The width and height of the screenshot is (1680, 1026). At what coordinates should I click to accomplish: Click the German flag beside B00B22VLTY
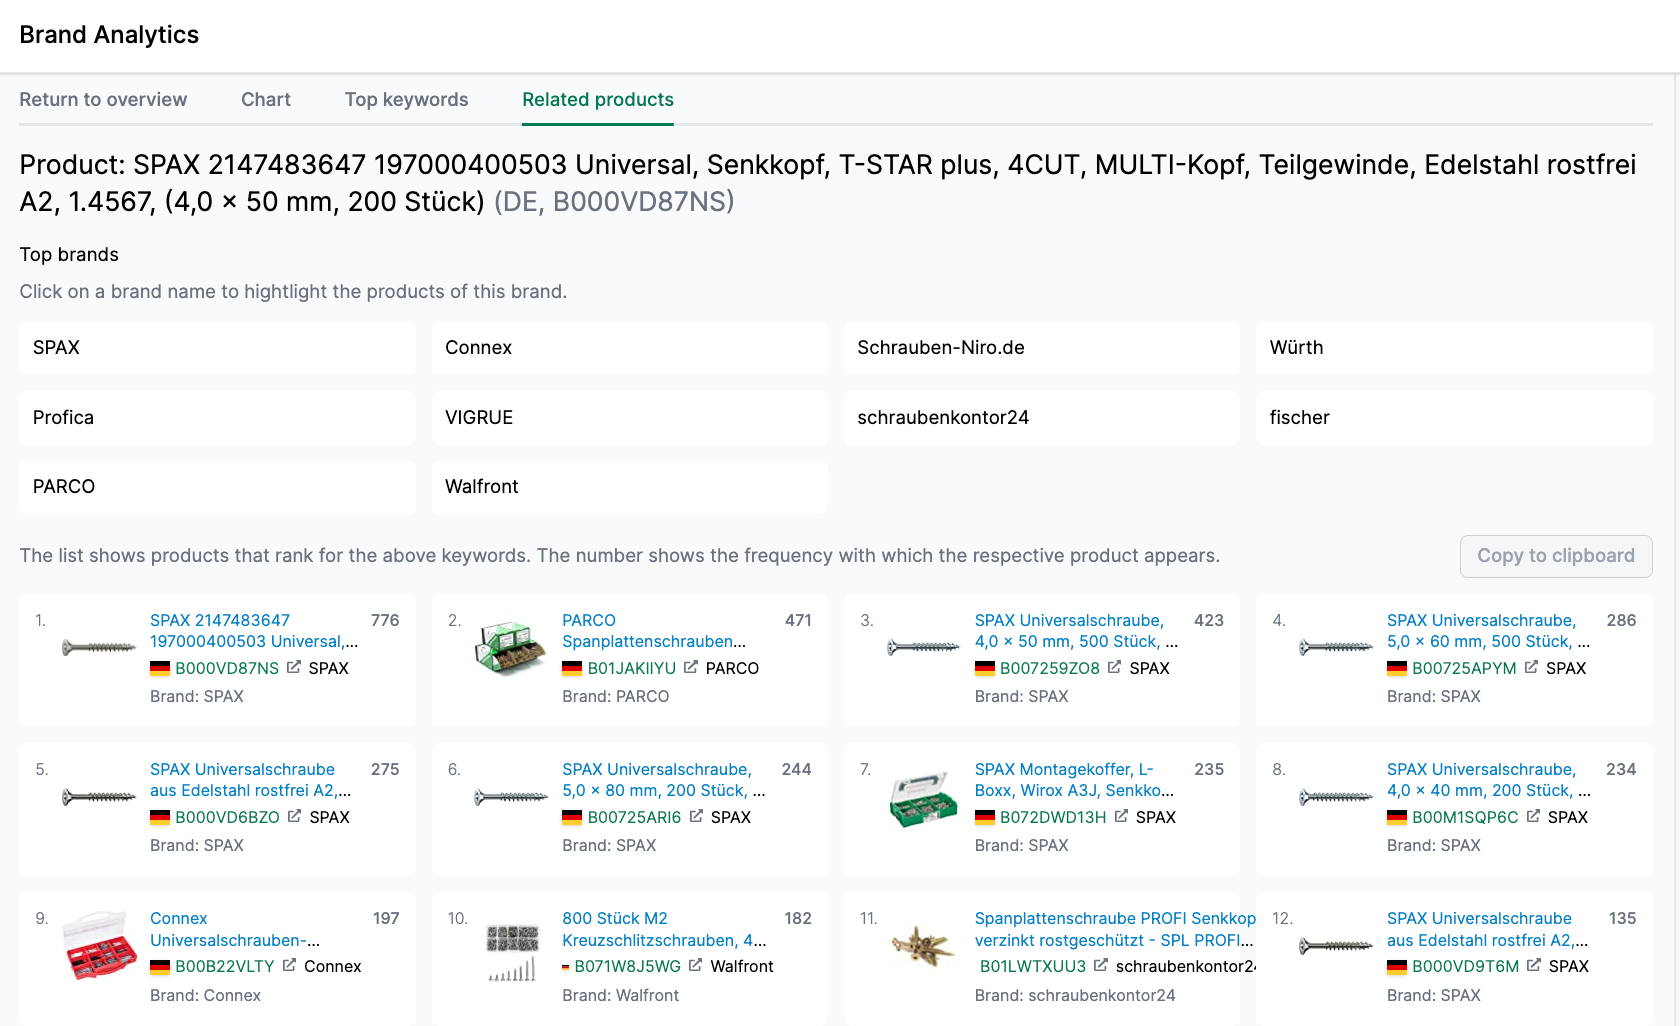[160, 966]
